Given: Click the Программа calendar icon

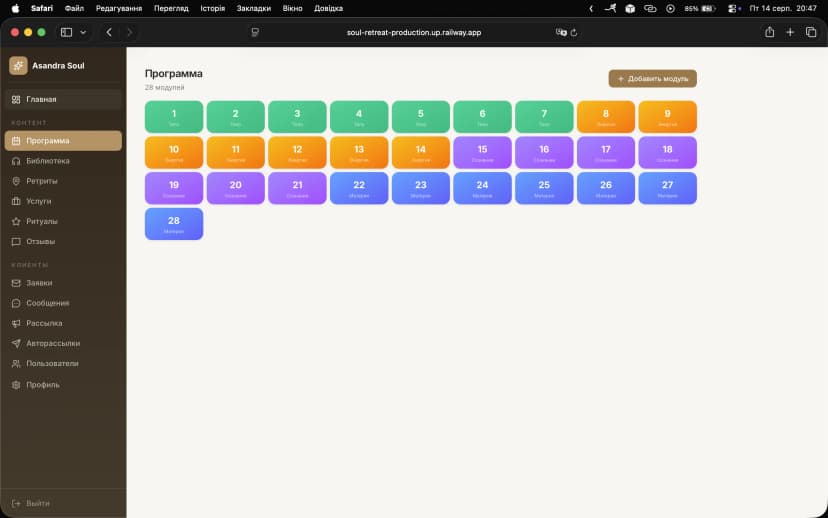Looking at the screenshot, I should point(16,141).
